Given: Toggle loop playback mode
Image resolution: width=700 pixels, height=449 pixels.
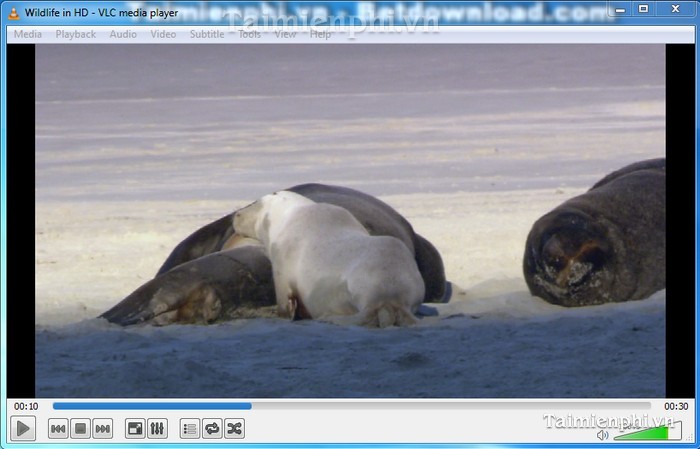Looking at the screenshot, I should [x=212, y=429].
